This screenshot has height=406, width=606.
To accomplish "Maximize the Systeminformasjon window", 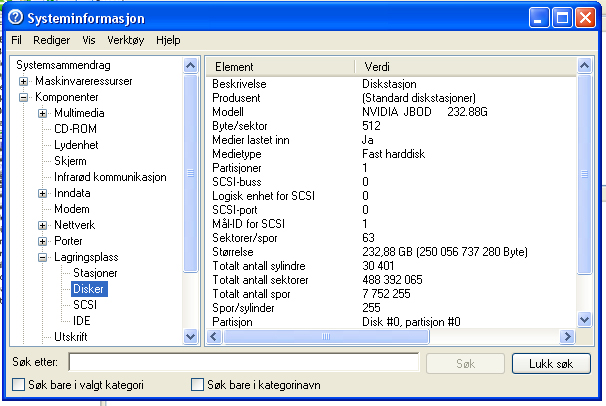I will [562, 18].
